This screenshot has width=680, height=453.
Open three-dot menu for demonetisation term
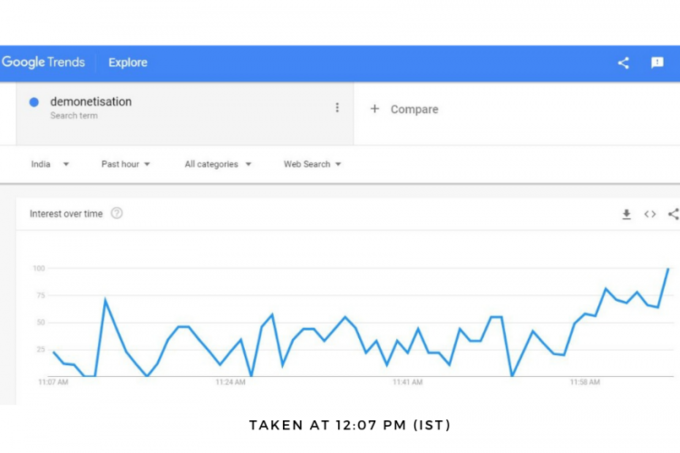tap(337, 108)
